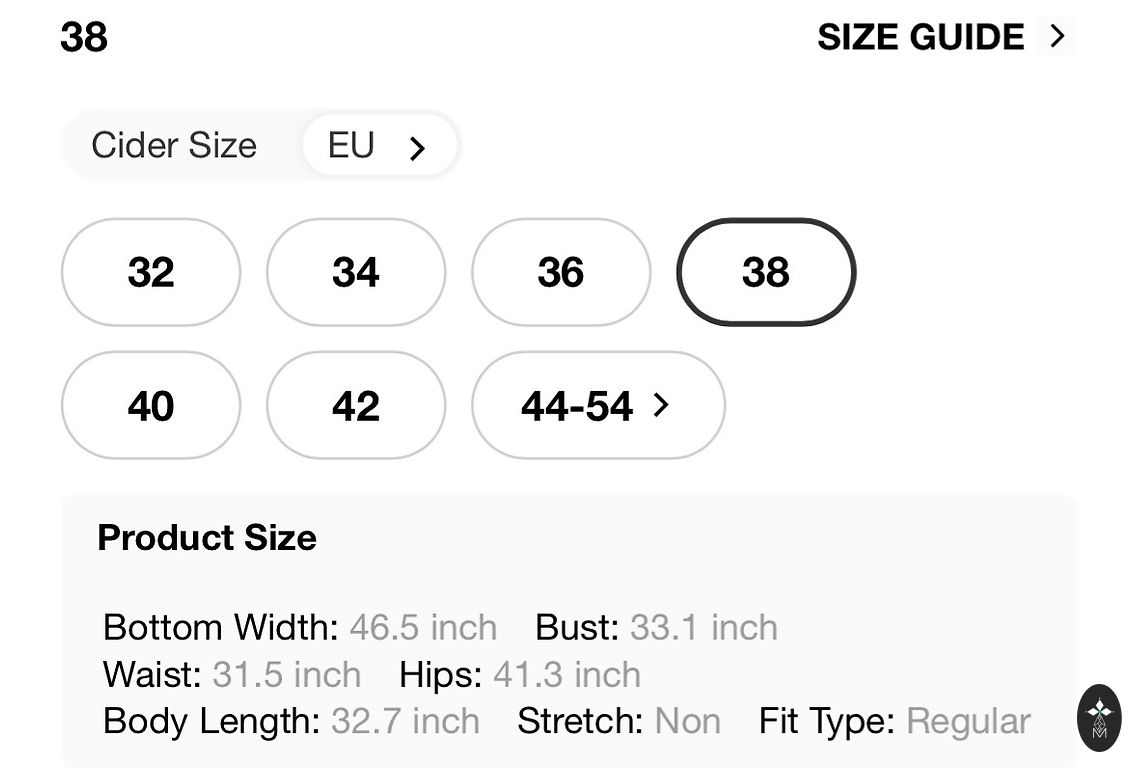Open the SIZE GUIDE link
This screenshot has height=768, width=1138.
click(920, 38)
